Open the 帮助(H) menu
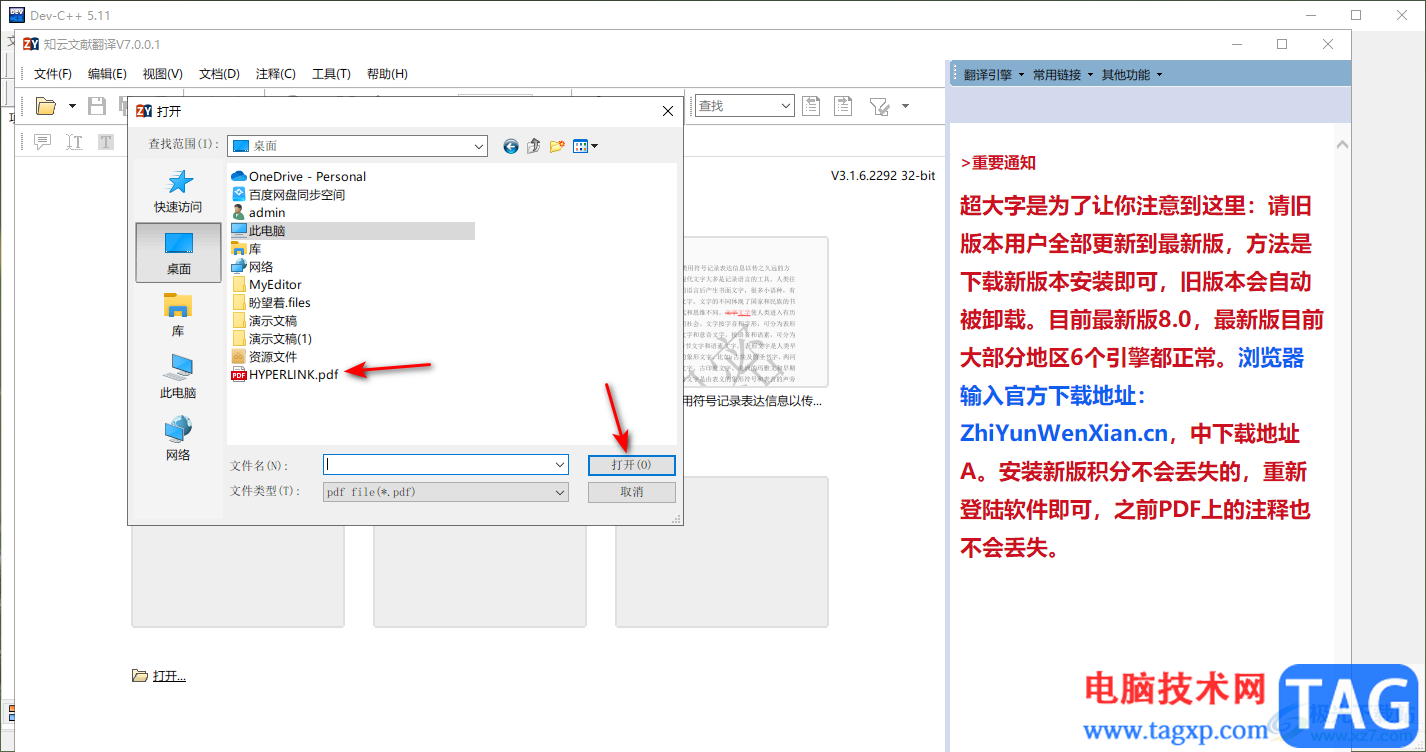This screenshot has width=1426, height=752. pyautogui.click(x=387, y=74)
